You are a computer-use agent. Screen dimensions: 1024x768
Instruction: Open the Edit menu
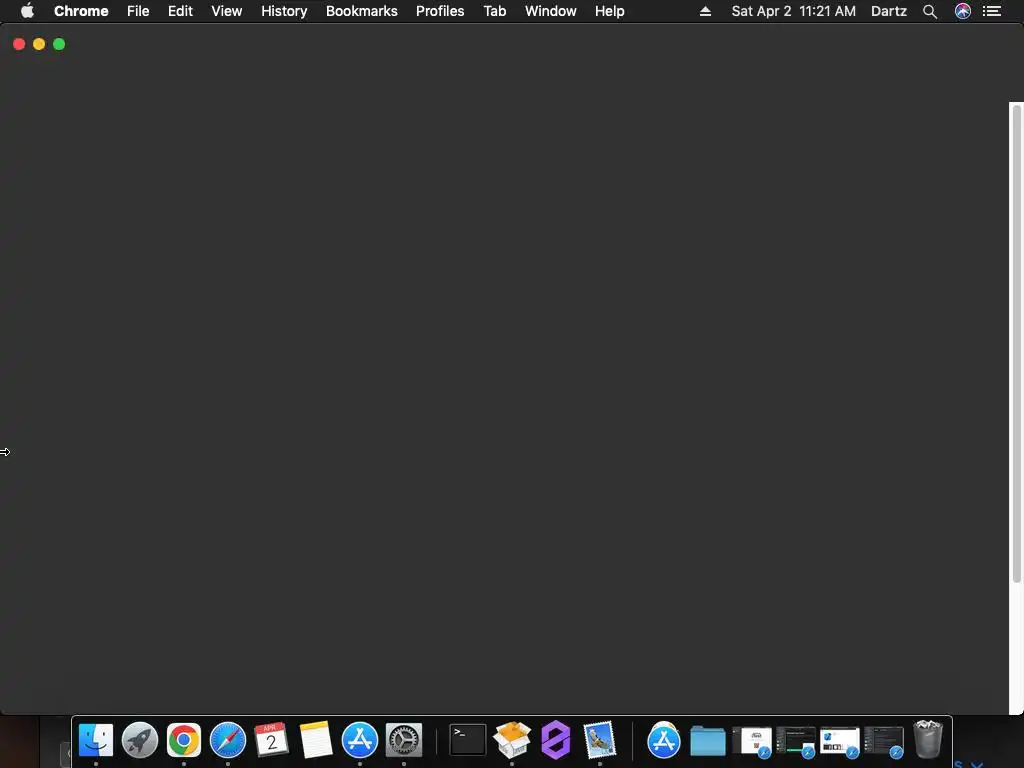(180, 11)
